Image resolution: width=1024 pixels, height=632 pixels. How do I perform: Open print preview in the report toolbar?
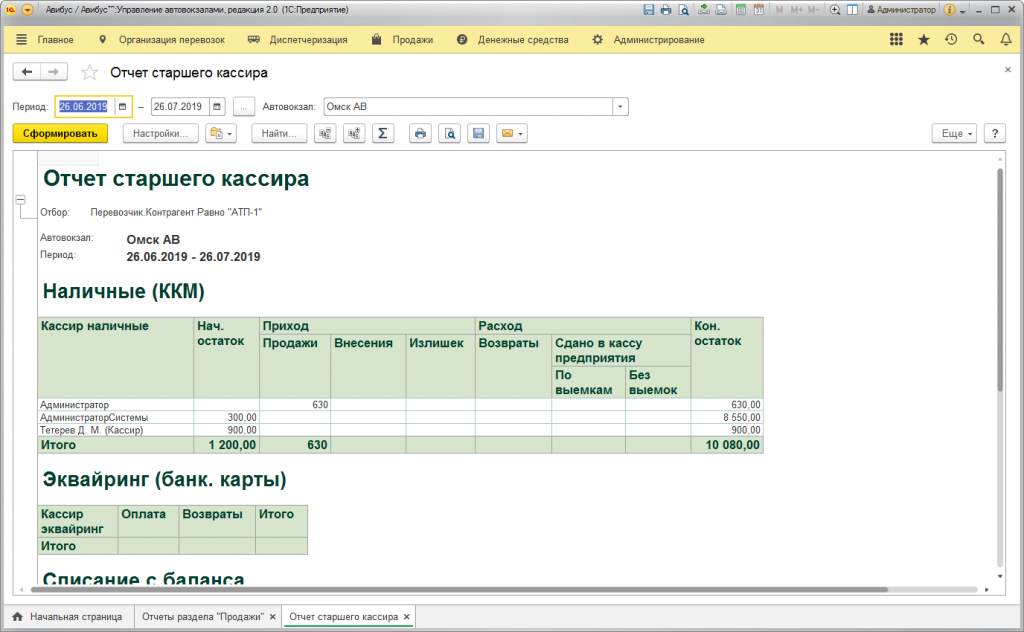(x=450, y=133)
